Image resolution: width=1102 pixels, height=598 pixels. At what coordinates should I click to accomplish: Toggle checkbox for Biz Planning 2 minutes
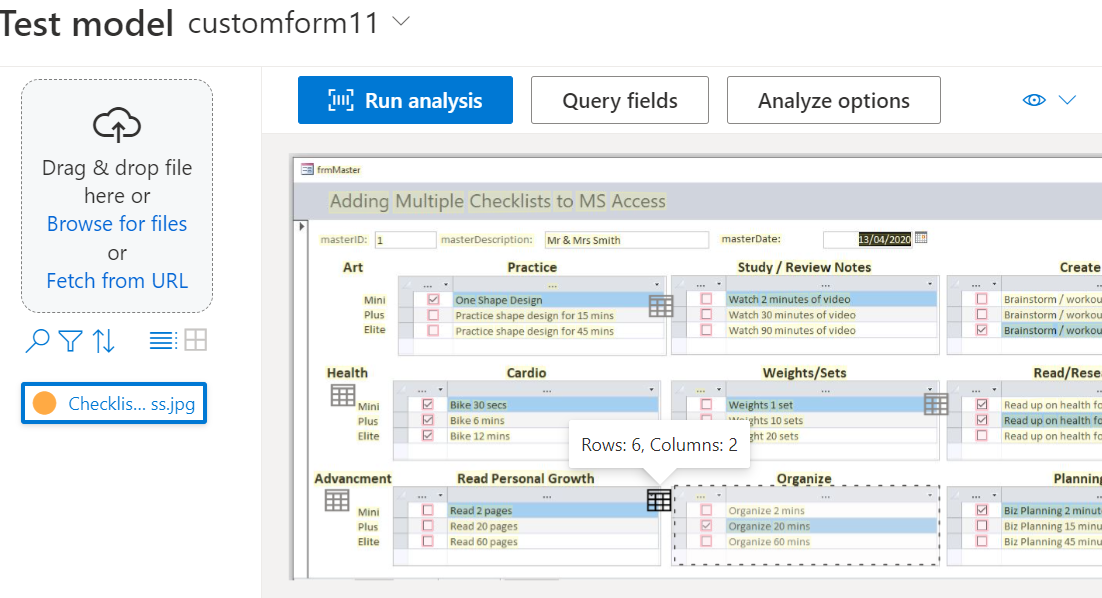[x=982, y=509]
